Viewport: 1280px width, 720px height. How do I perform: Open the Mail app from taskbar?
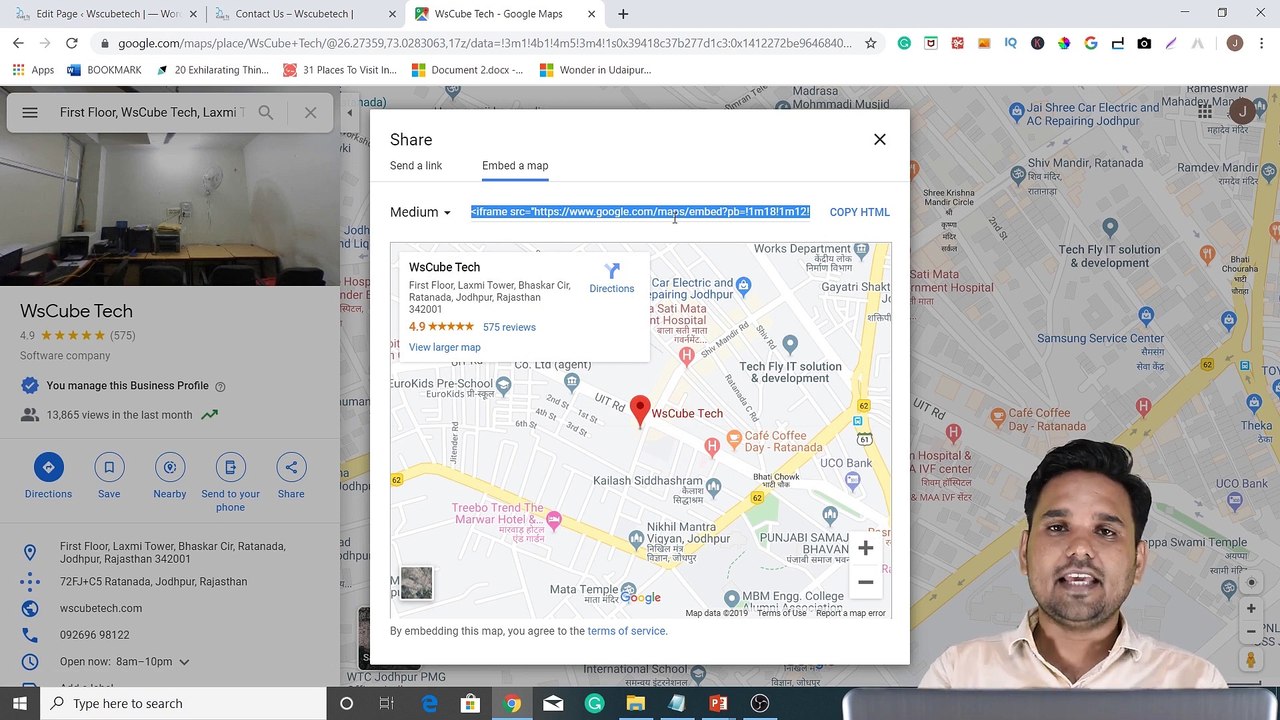point(553,703)
